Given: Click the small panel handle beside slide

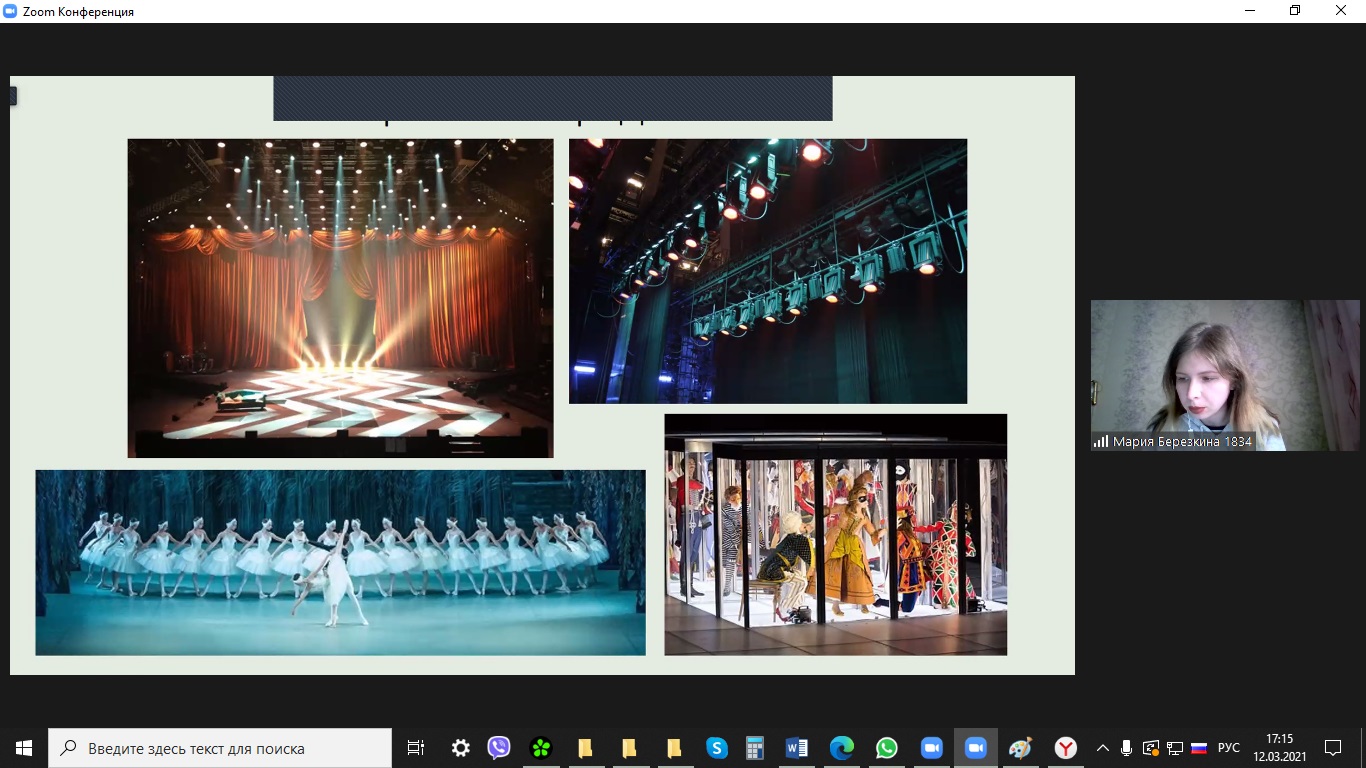Looking at the screenshot, I should [x=13, y=96].
